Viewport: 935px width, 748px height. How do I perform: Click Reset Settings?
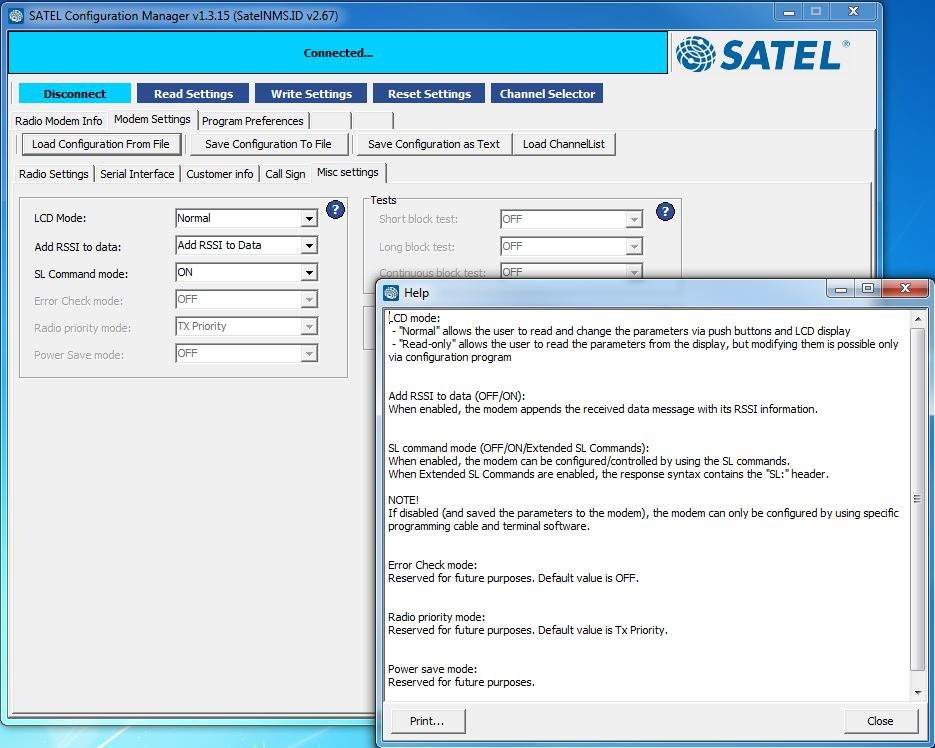[x=429, y=94]
